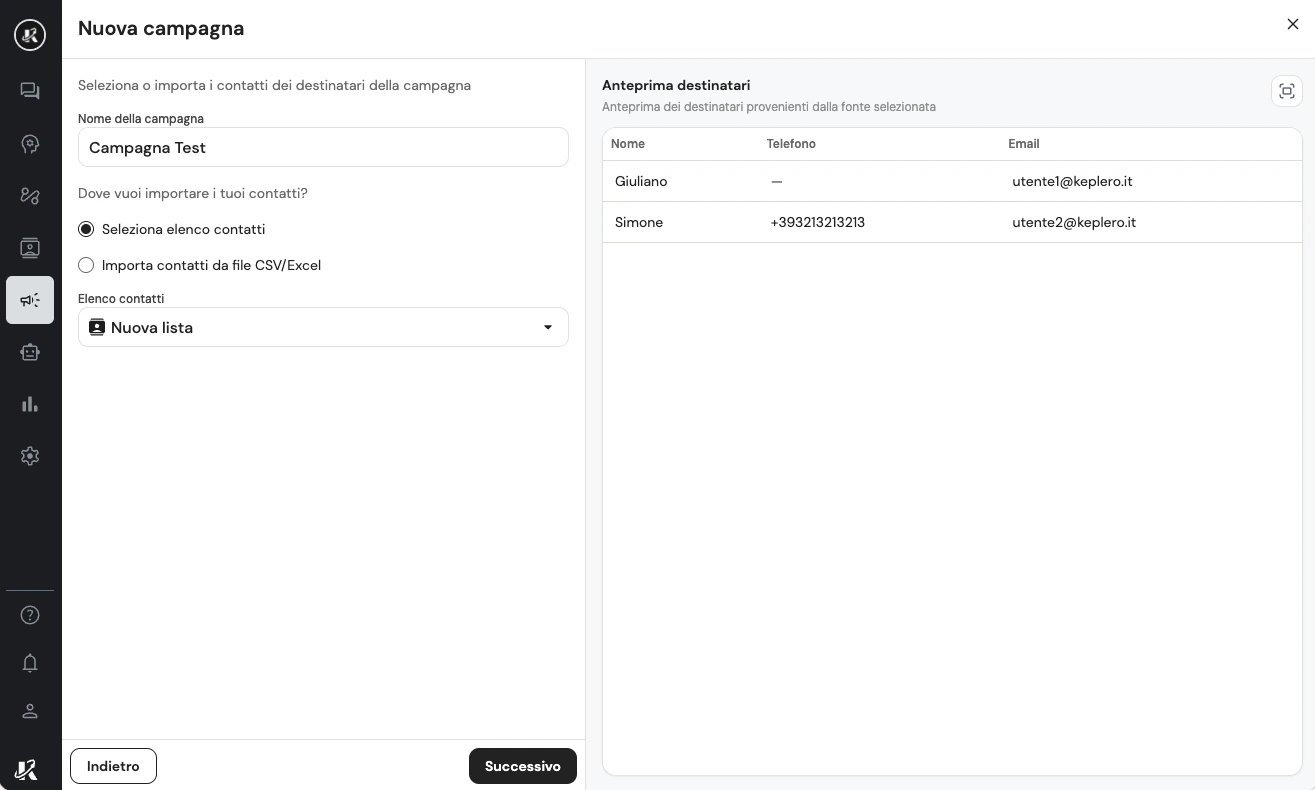This screenshot has width=1315, height=790.
Task: Click the 'Indietro' button
Action: pyautogui.click(x=113, y=766)
